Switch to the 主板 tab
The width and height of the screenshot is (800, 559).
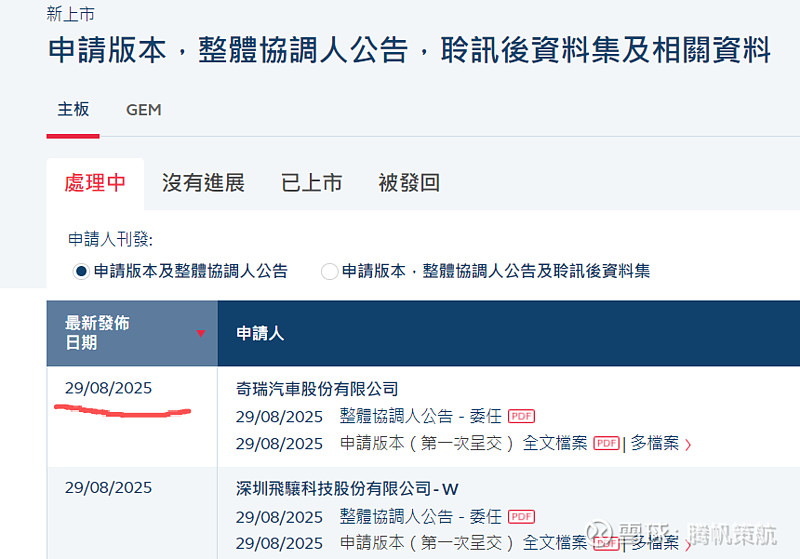click(x=73, y=109)
